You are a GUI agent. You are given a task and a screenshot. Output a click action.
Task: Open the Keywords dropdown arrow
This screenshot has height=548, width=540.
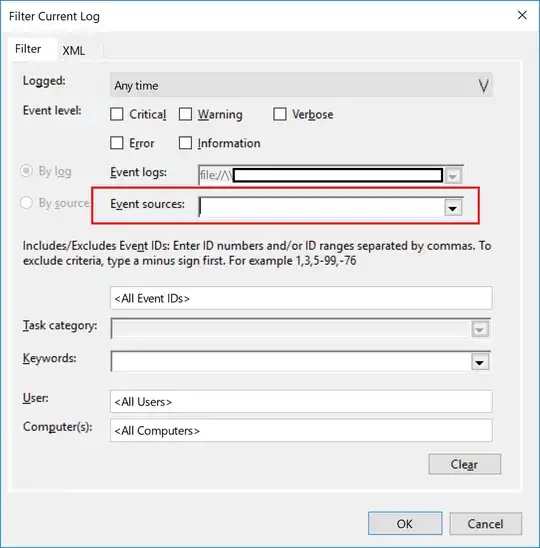(x=480, y=362)
